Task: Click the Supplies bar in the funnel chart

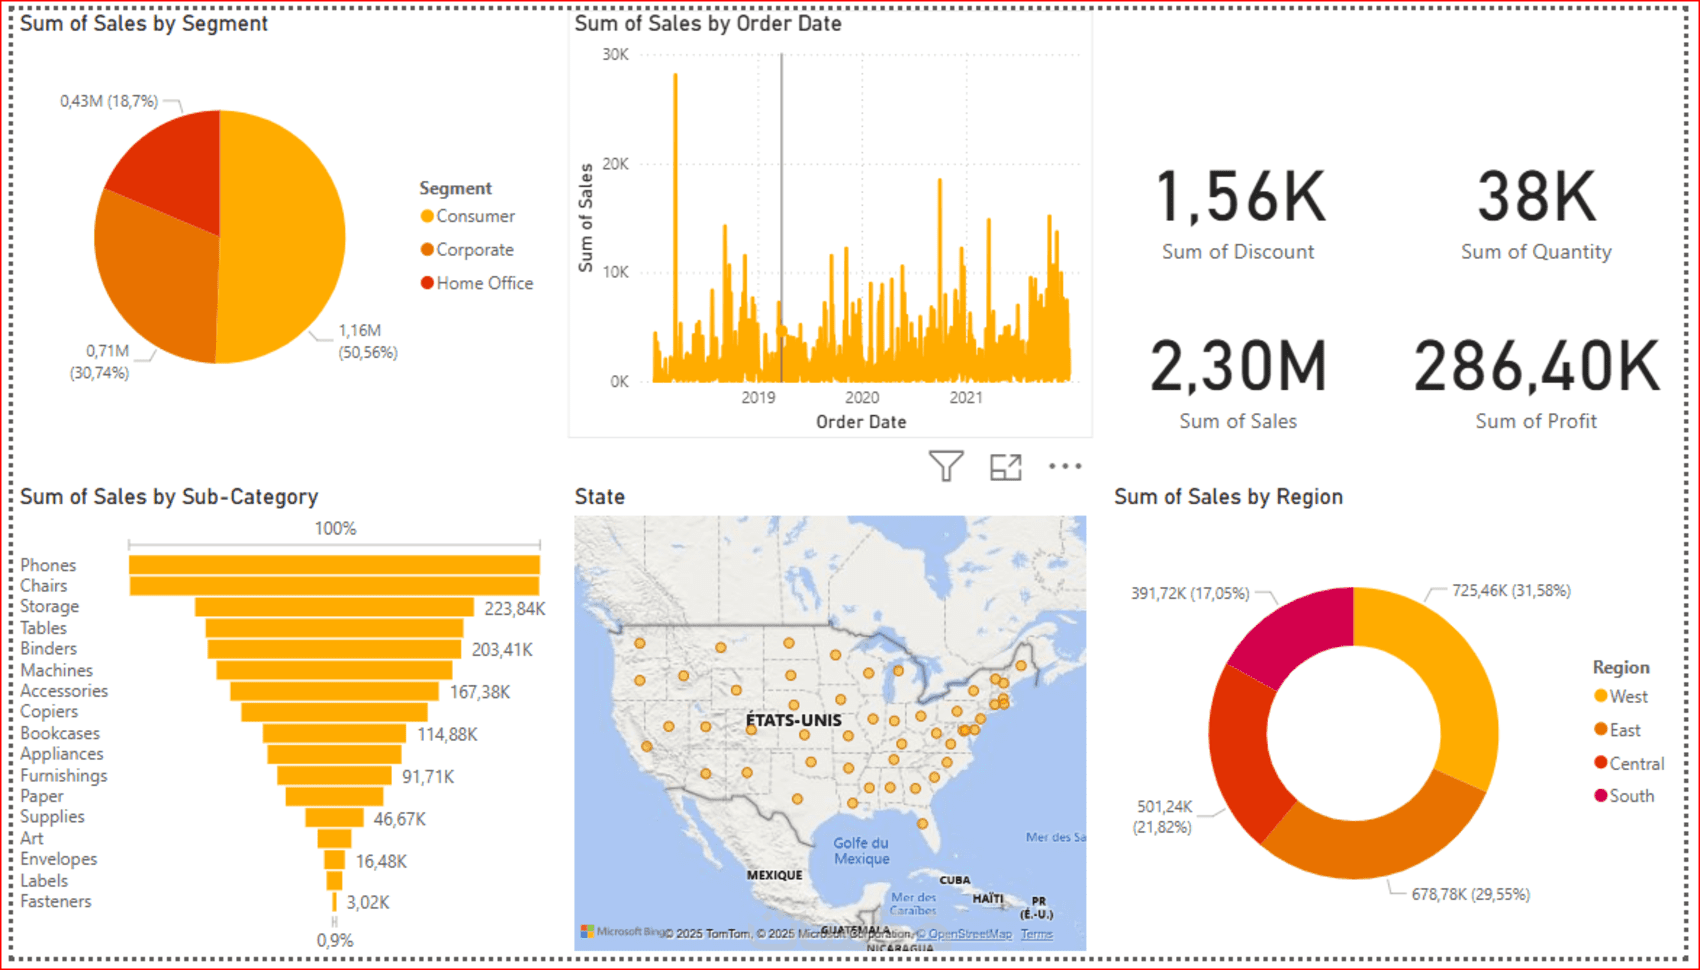Action: (334, 817)
